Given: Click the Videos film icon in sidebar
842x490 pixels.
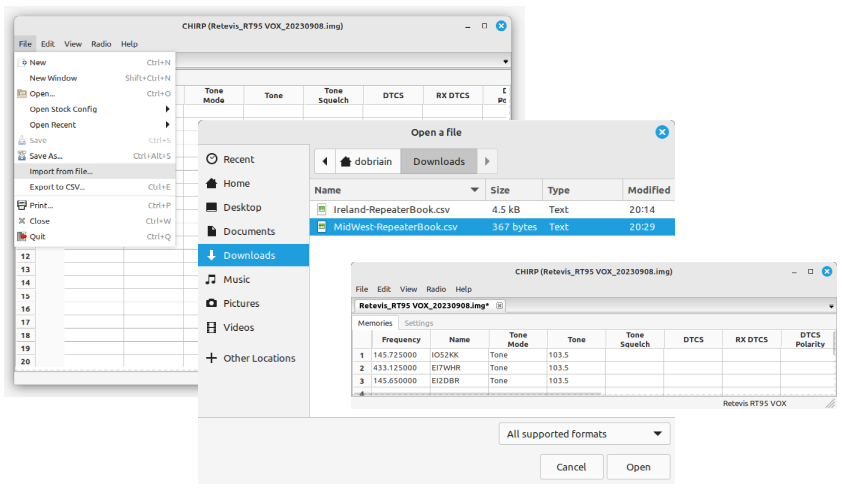Looking at the screenshot, I should point(212,327).
